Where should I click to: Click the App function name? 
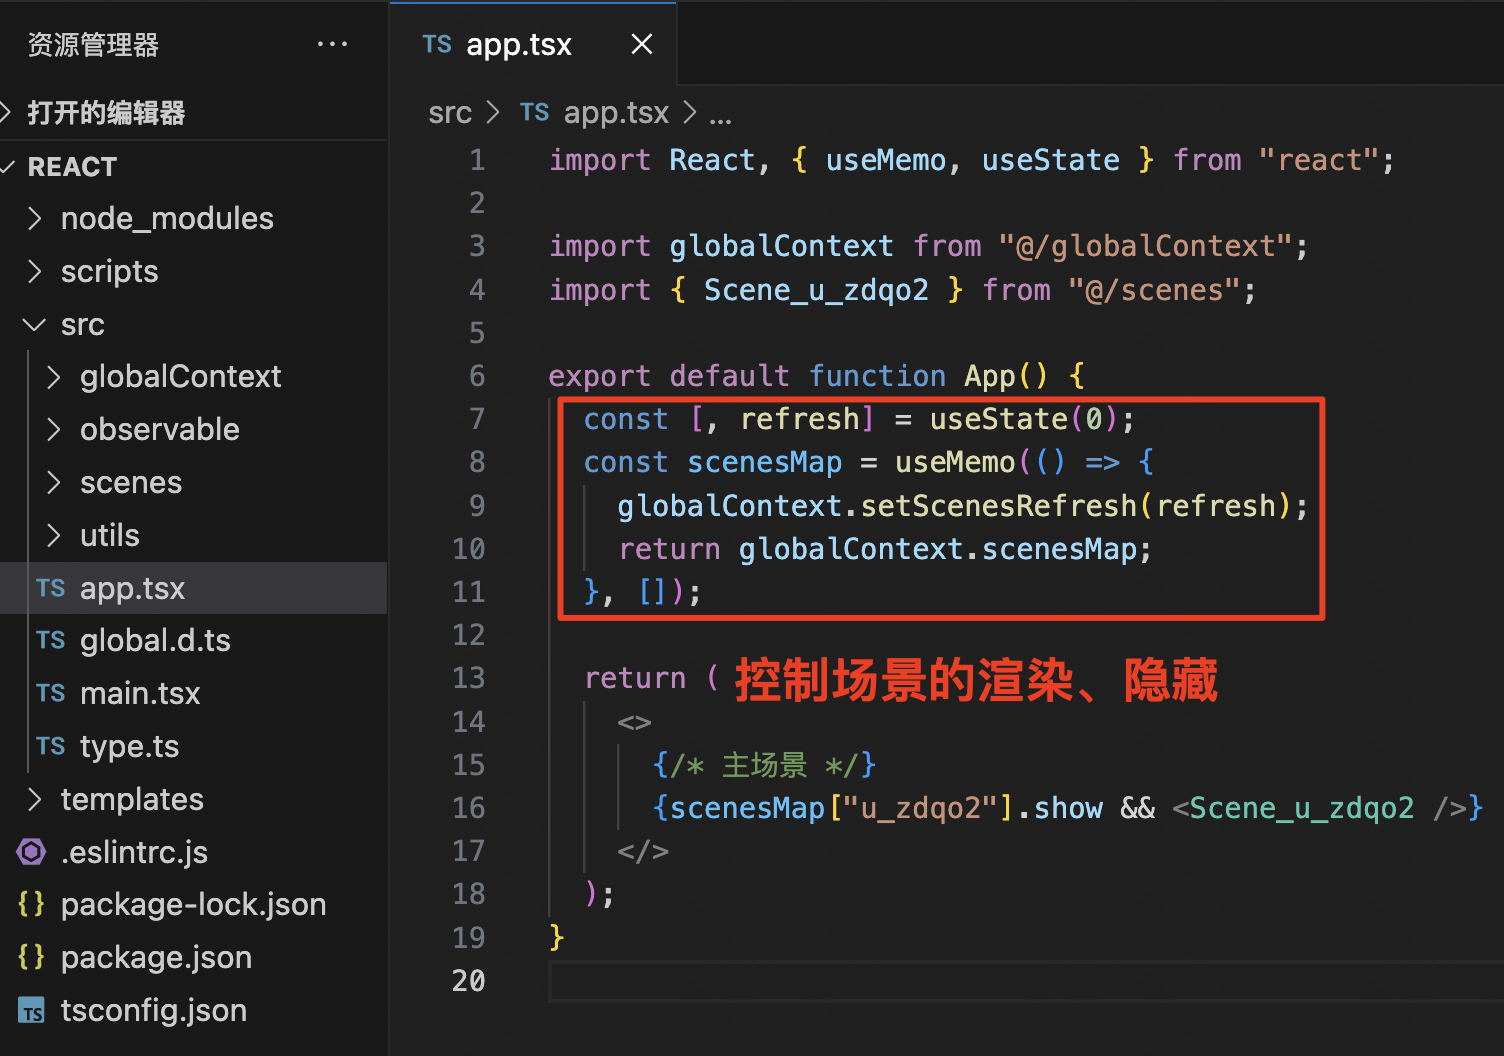pos(990,376)
